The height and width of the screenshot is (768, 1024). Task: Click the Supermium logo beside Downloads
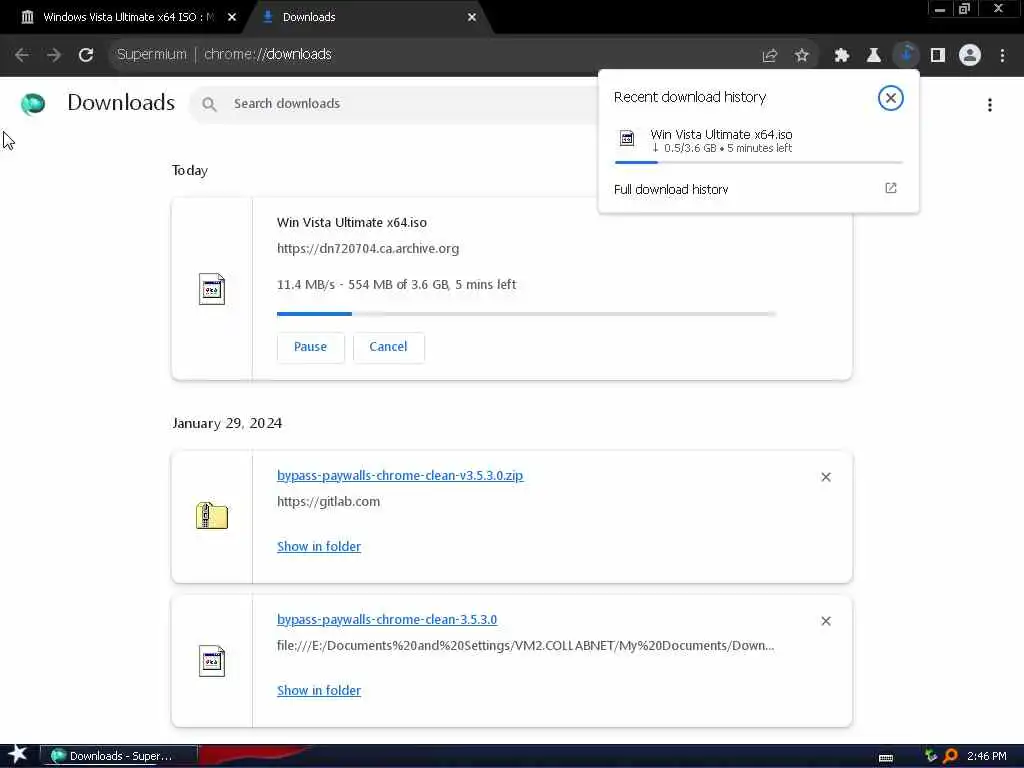[33, 103]
